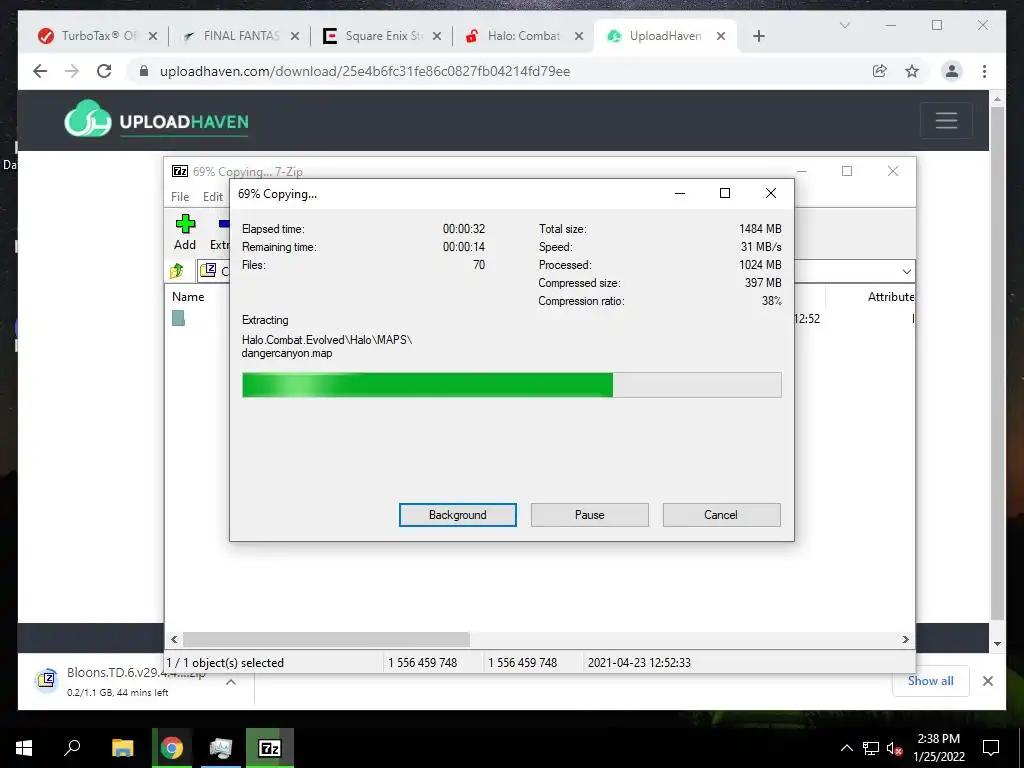
Task: Open the Chrome profile icon
Action: coord(952,71)
